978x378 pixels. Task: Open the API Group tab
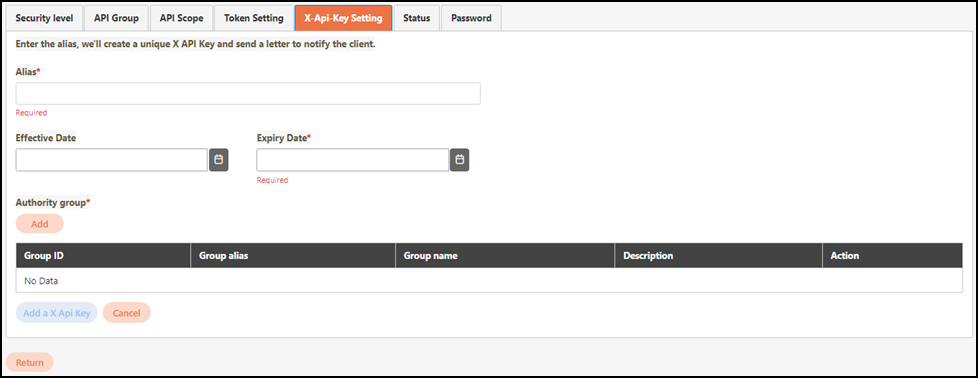pyautogui.click(x=116, y=18)
